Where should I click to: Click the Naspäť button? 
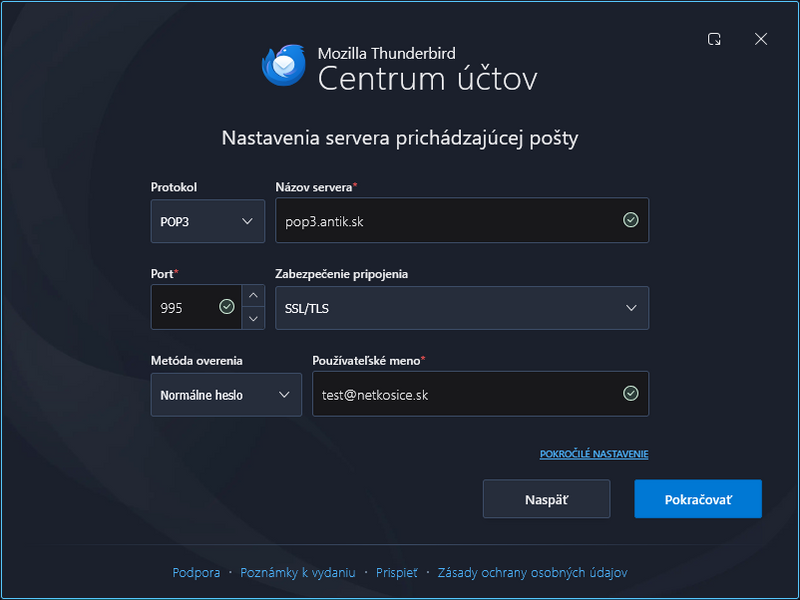[x=546, y=499]
